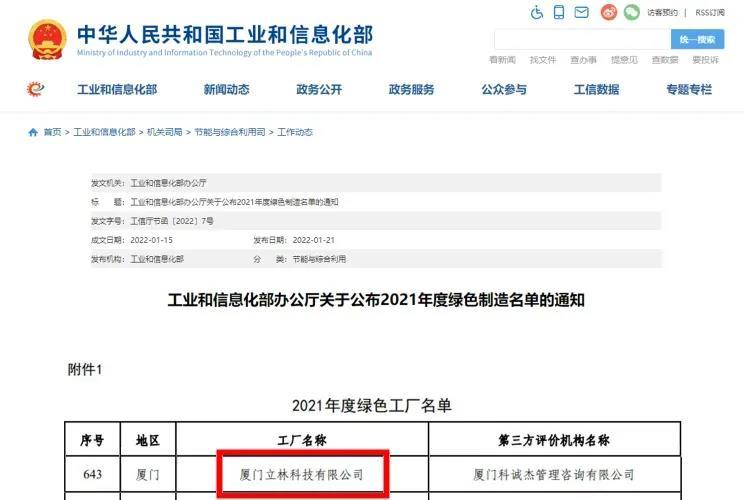This screenshot has height=500, width=744.
Task: Open the RSS订阅 link
Action: coord(710,13)
